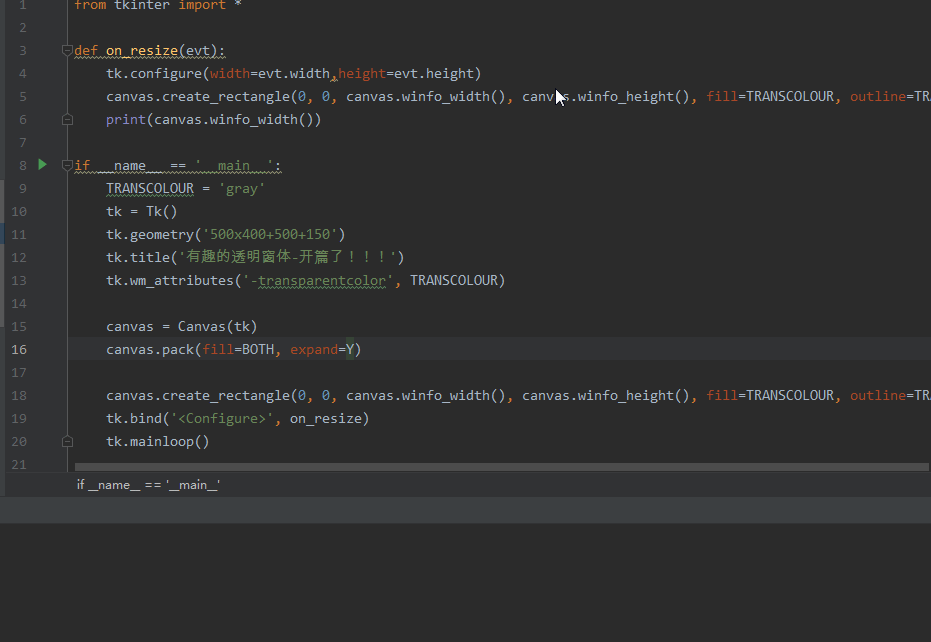Click on the on_resize function name in def
The image size is (931, 642).
(142, 50)
